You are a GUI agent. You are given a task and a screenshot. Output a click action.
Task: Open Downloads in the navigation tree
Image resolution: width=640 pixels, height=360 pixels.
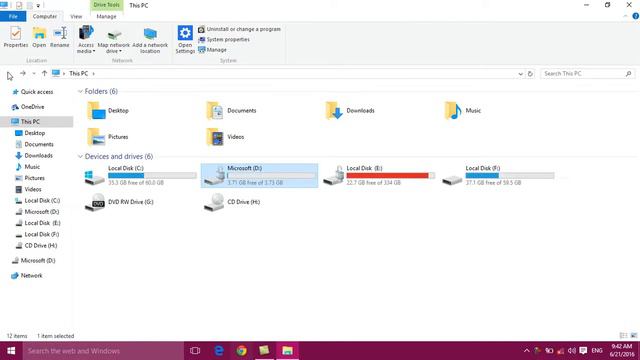(x=34, y=156)
